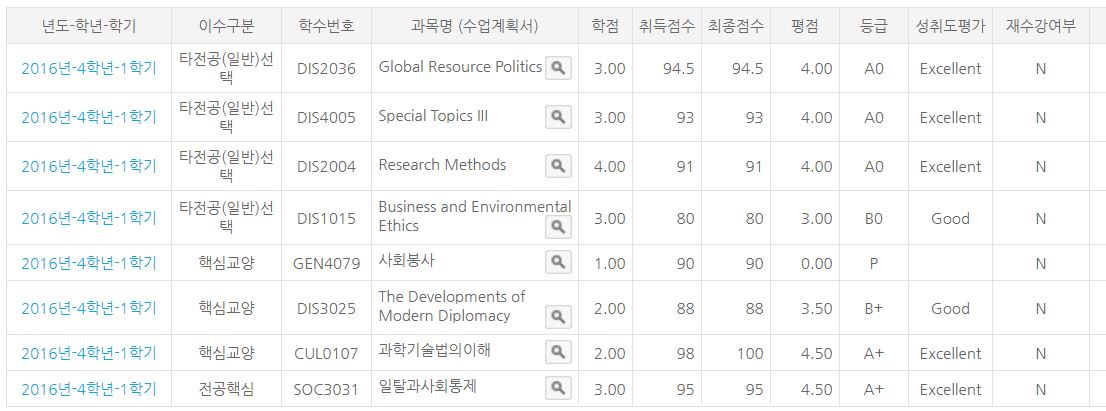Open syllabus magnifier for Business and Environmental Ethics
Viewport: 1106px width, 411px height.
[558, 226]
